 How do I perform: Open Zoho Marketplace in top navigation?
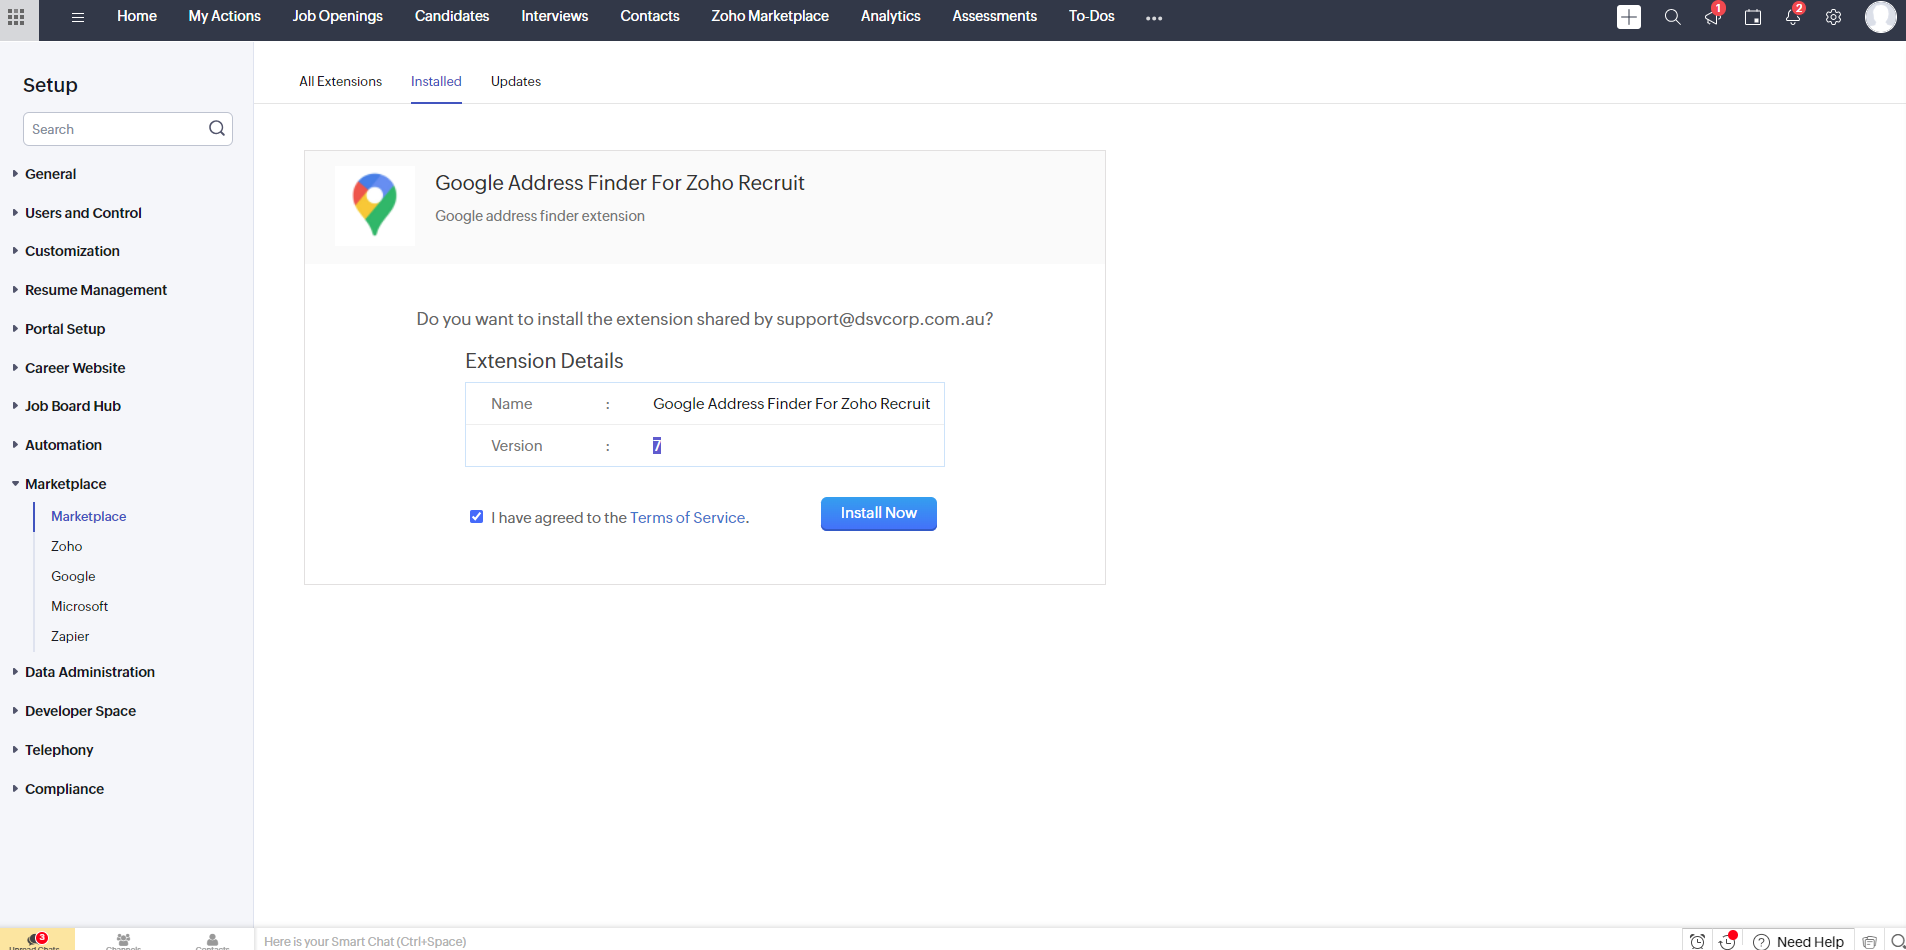click(770, 16)
